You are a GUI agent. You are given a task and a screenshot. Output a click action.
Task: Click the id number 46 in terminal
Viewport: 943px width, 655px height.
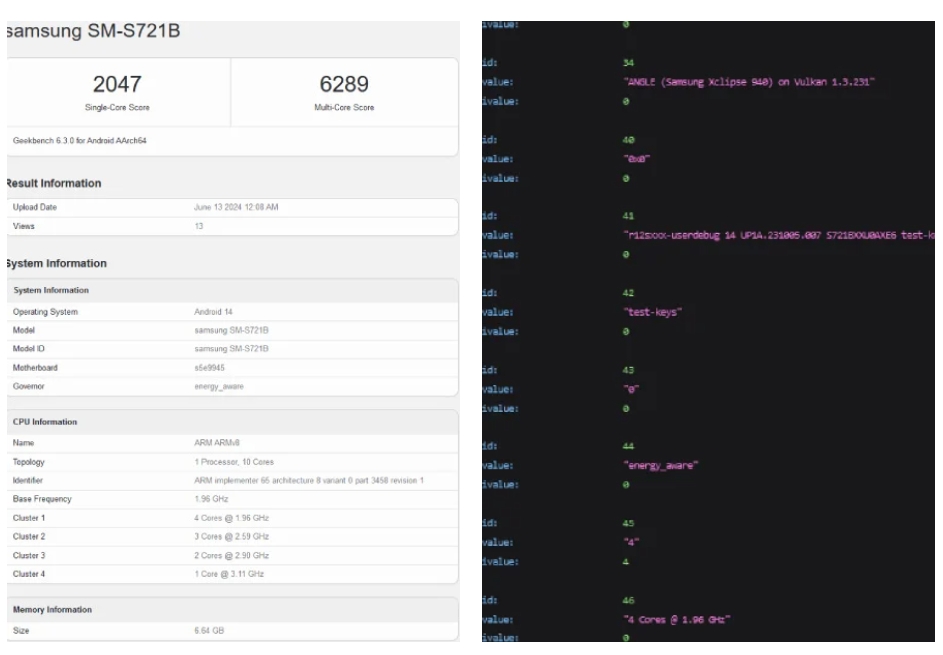point(628,601)
